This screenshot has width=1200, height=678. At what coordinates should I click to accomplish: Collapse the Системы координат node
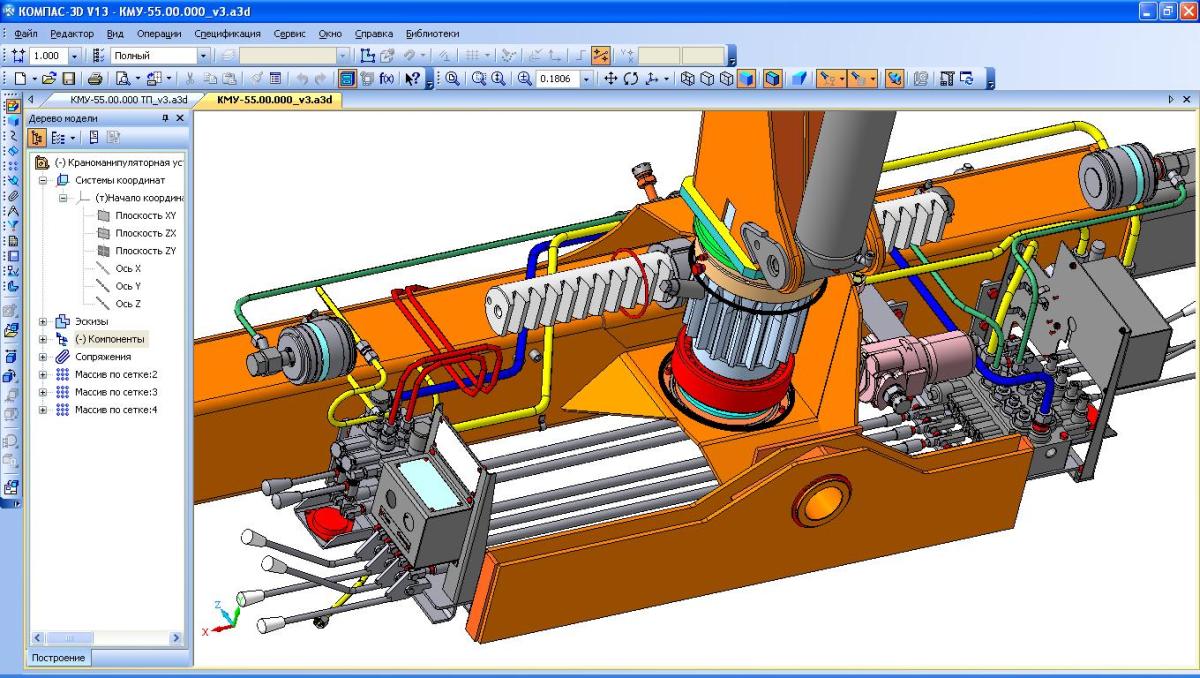point(44,180)
